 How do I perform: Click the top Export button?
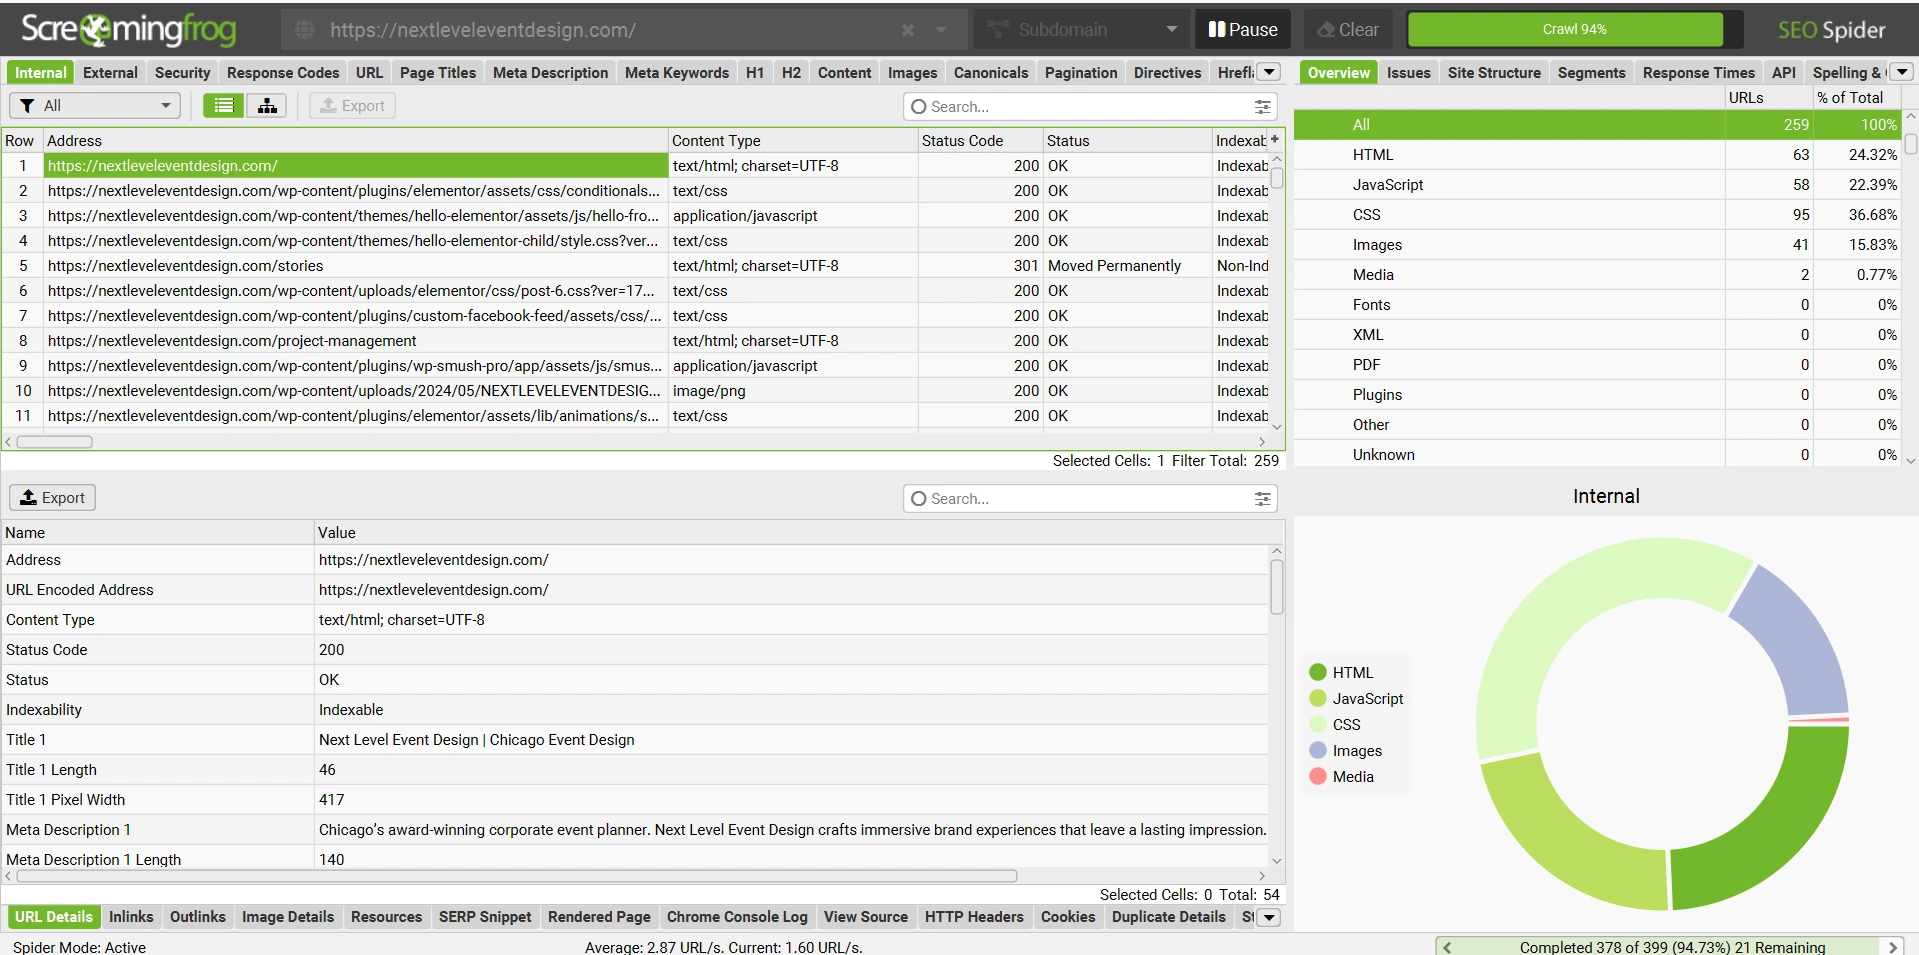[x=352, y=106]
